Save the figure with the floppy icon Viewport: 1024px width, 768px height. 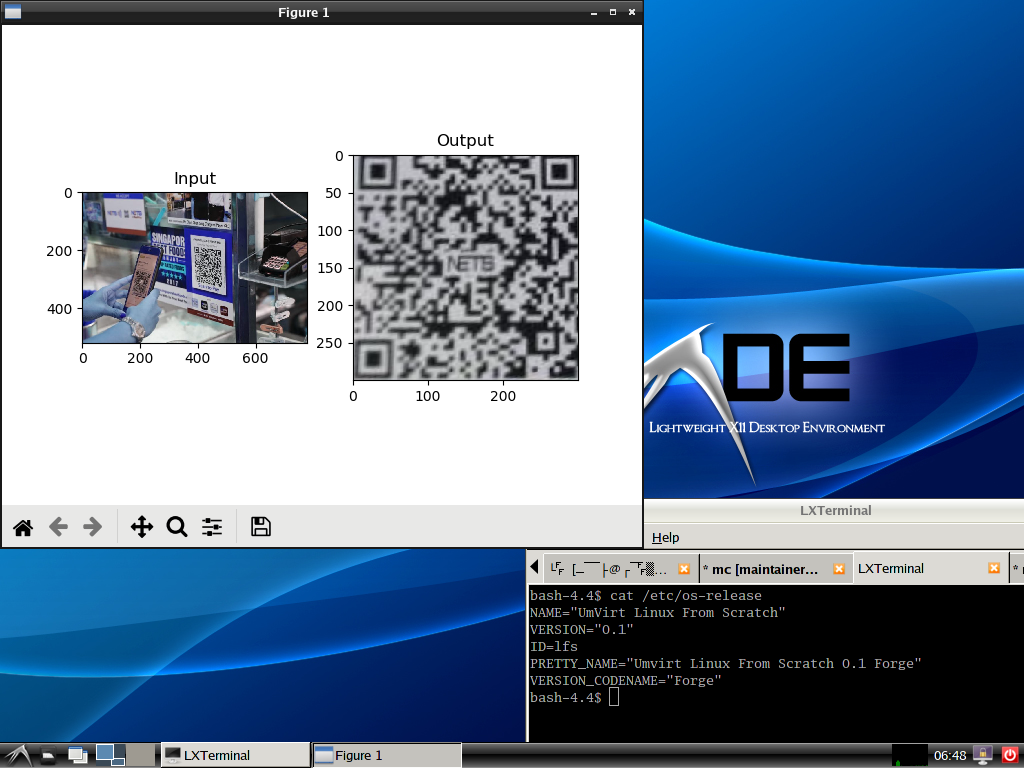pyautogui.click(x=261, y=527)
